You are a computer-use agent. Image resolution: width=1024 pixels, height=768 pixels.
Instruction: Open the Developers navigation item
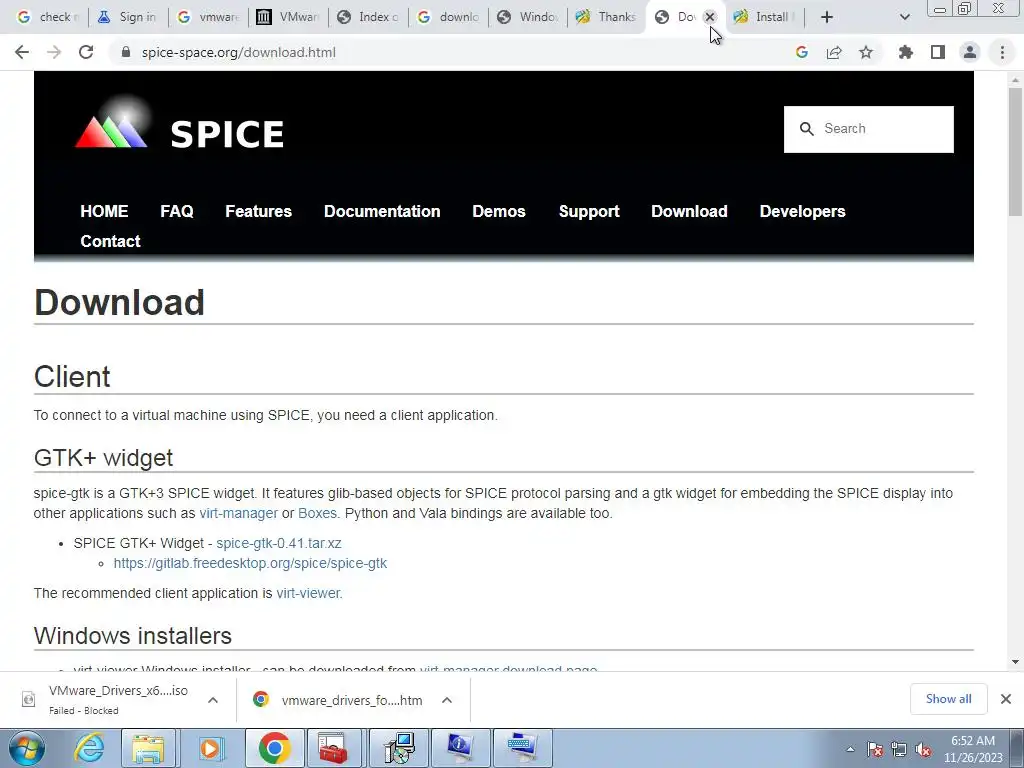pos(803,212)
